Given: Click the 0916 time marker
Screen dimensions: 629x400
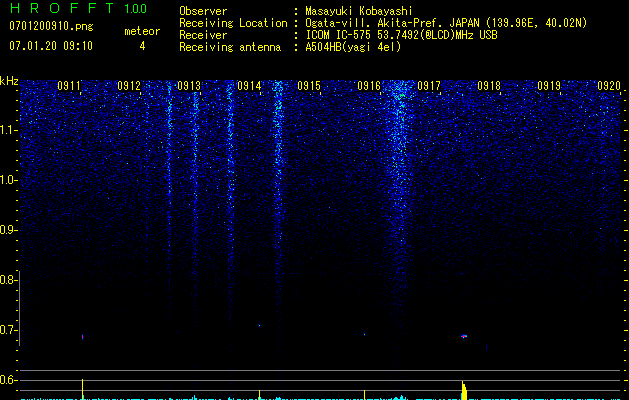Looking at the screenshot, I should click(x=369, y=86).
